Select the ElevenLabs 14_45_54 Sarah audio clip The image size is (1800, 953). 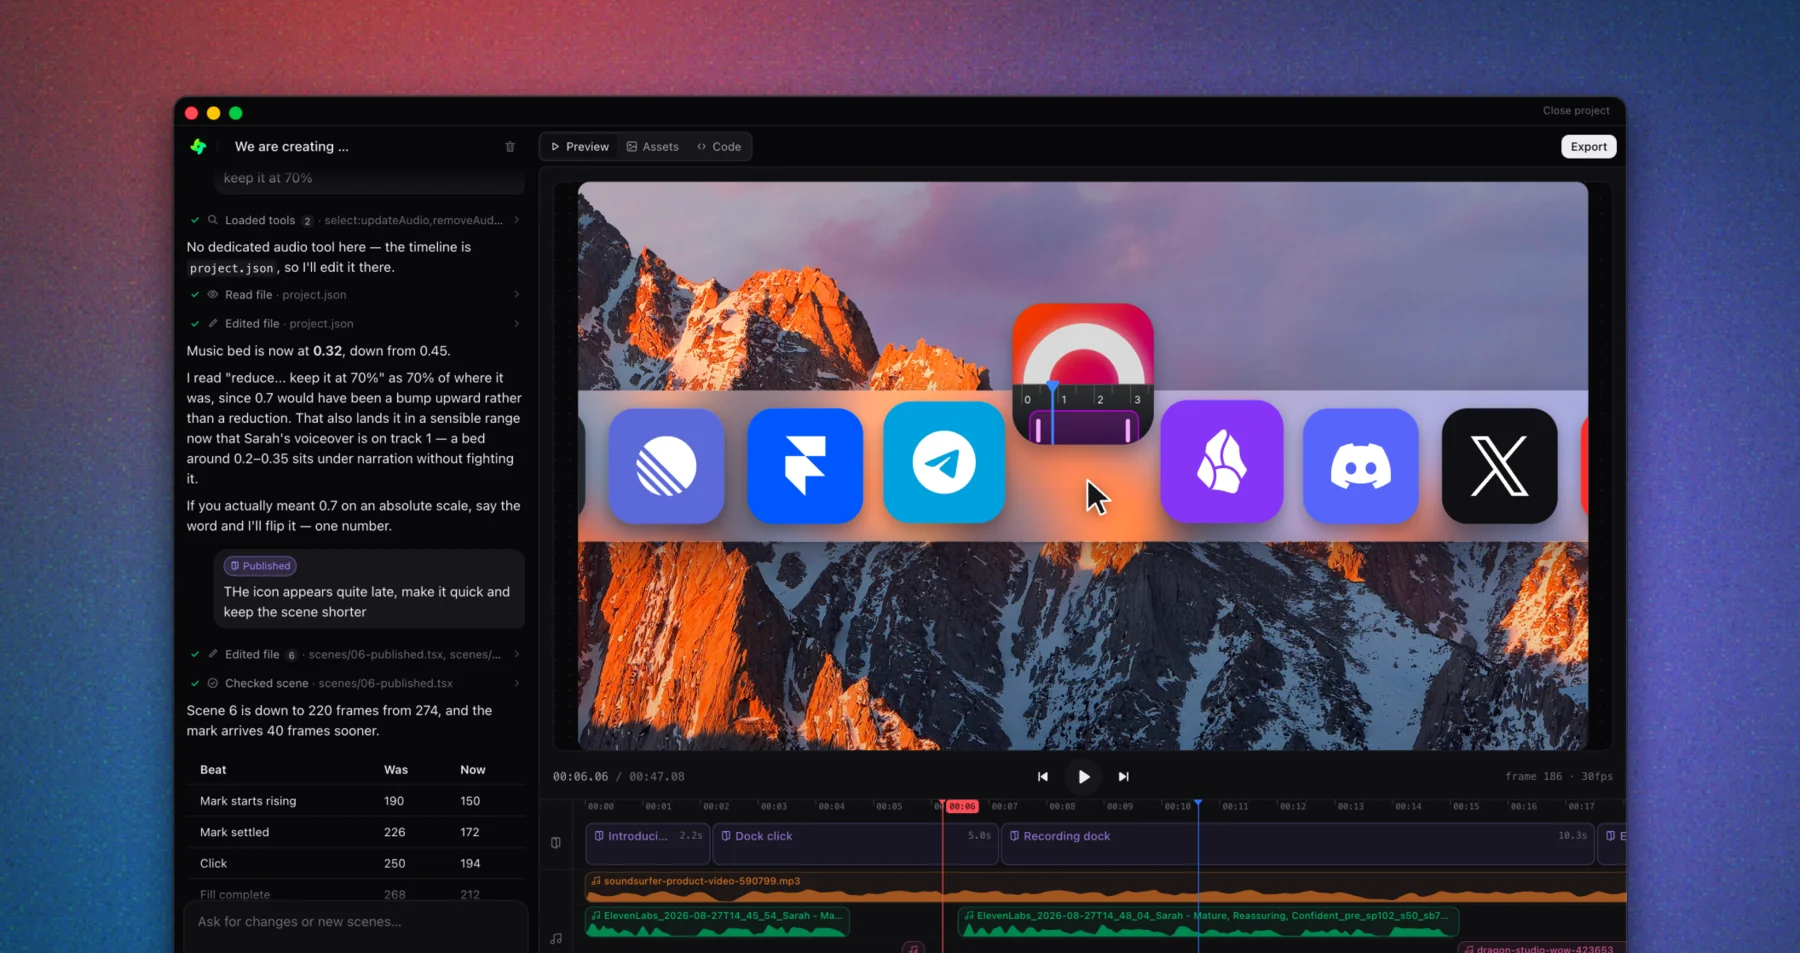point(717,922)
